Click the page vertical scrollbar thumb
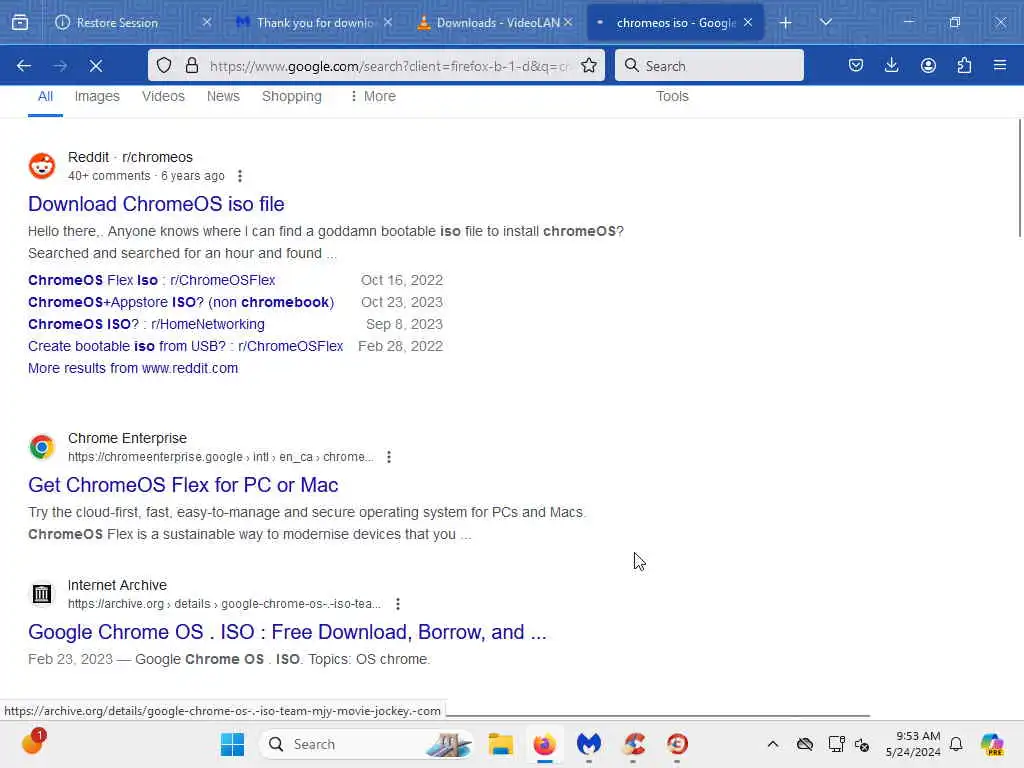 [x=1019, y=178]
